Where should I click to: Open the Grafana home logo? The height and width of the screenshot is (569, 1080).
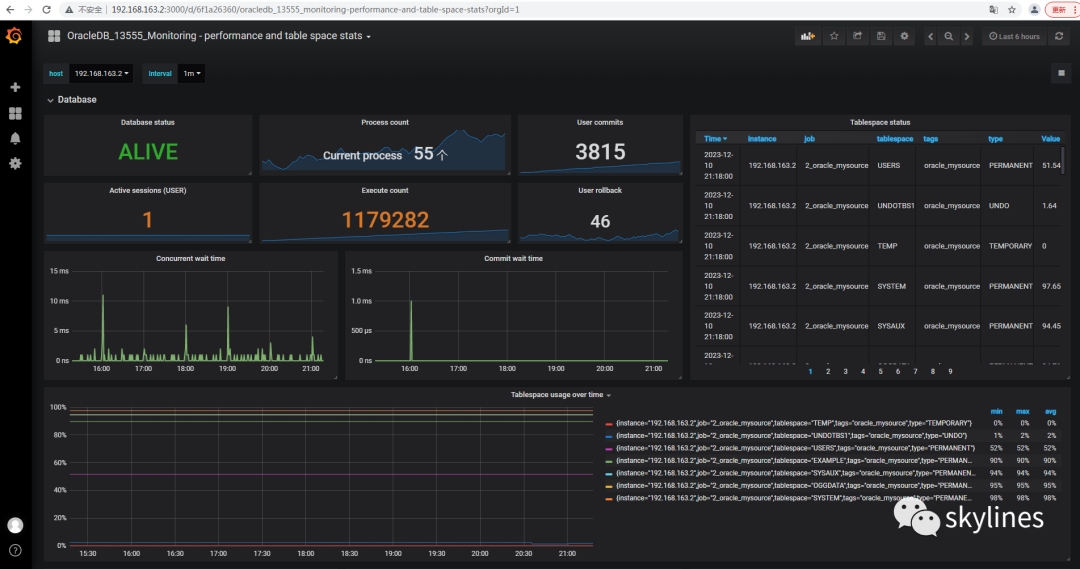point(14,36)
